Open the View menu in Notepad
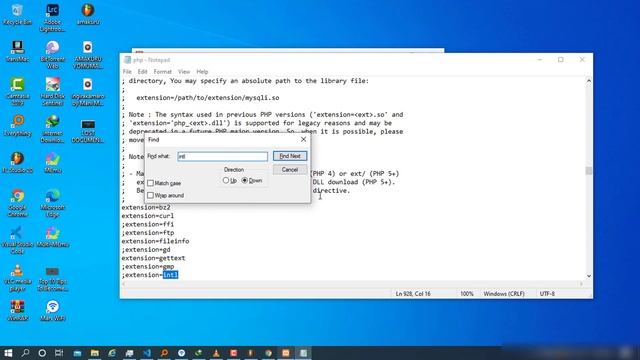The width and height of the screenshot is (640, 360). click(184, 71)
